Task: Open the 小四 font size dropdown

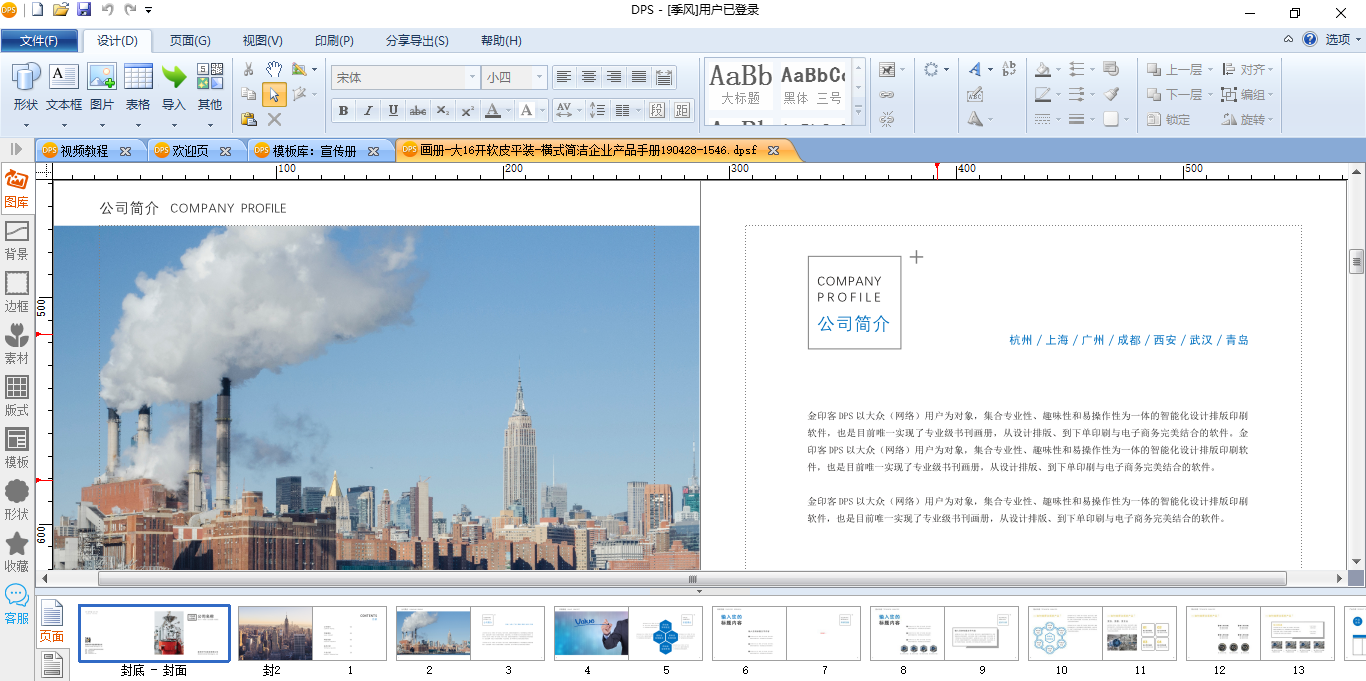Action: click(x=540, y=77)
